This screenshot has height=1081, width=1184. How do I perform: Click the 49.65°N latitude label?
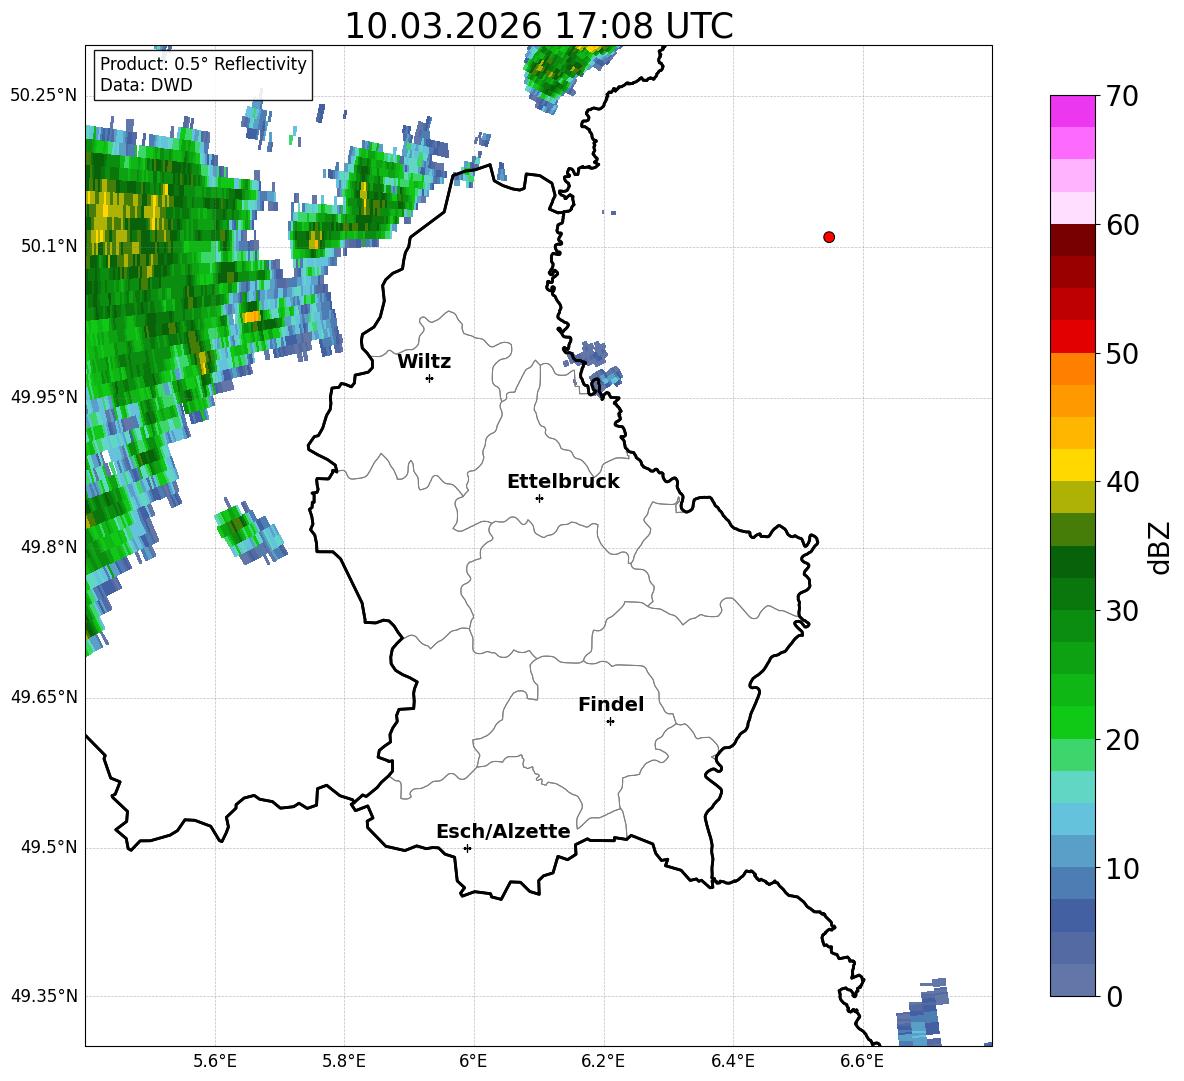[44, 697]
